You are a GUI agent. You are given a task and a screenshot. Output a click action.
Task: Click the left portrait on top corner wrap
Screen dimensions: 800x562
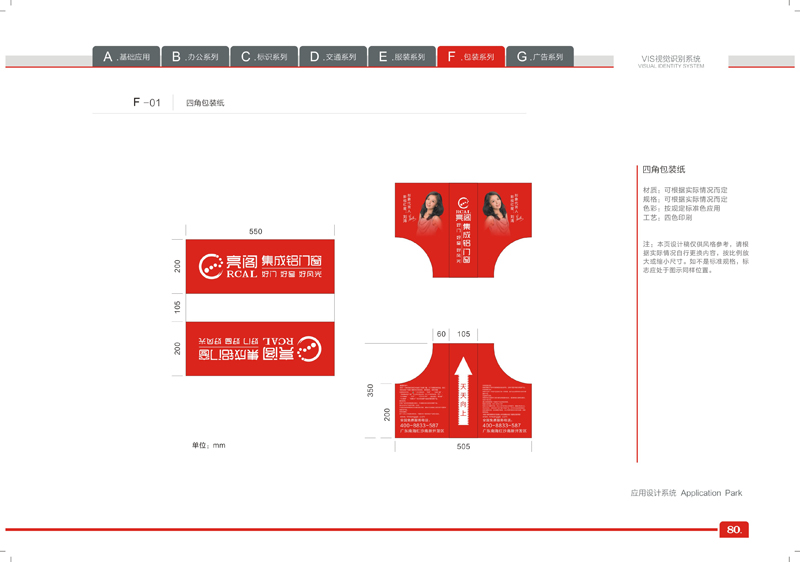coord(431,213)
